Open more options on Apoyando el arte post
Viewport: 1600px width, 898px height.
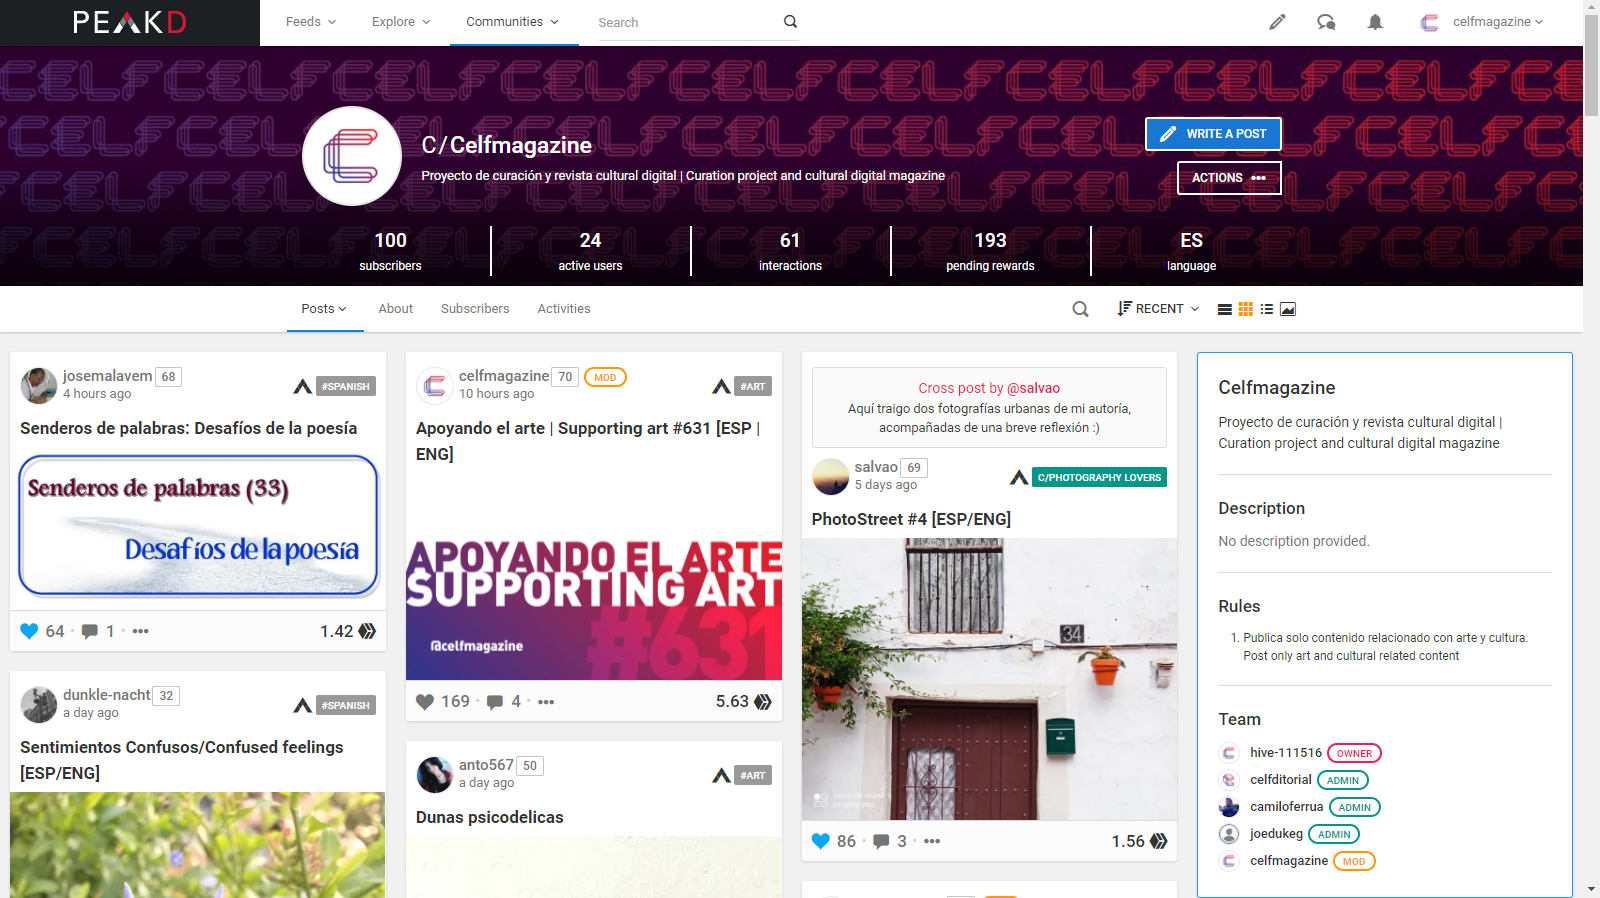pos(545,702)
